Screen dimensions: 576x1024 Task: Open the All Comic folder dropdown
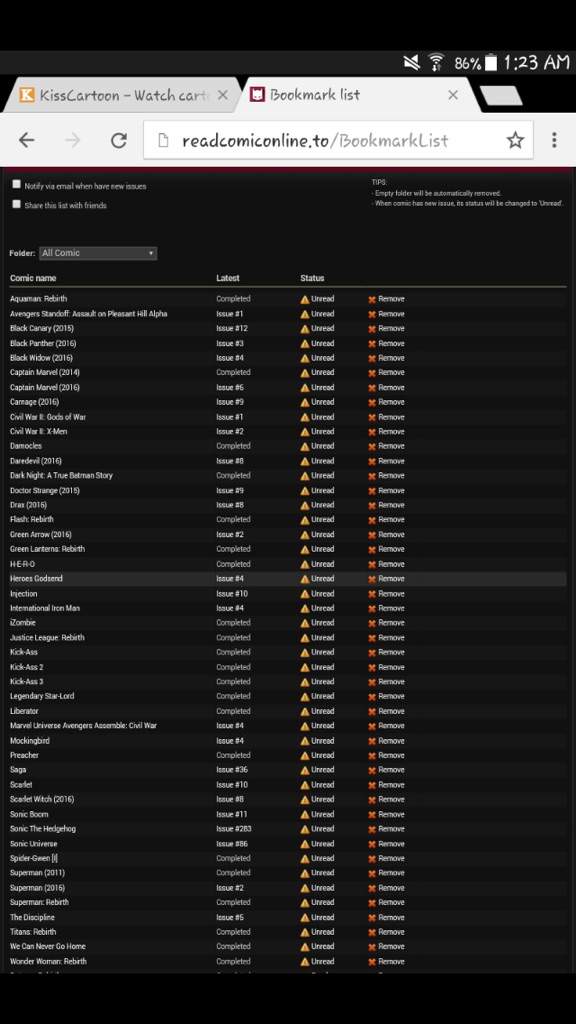[x=98, y=253]
